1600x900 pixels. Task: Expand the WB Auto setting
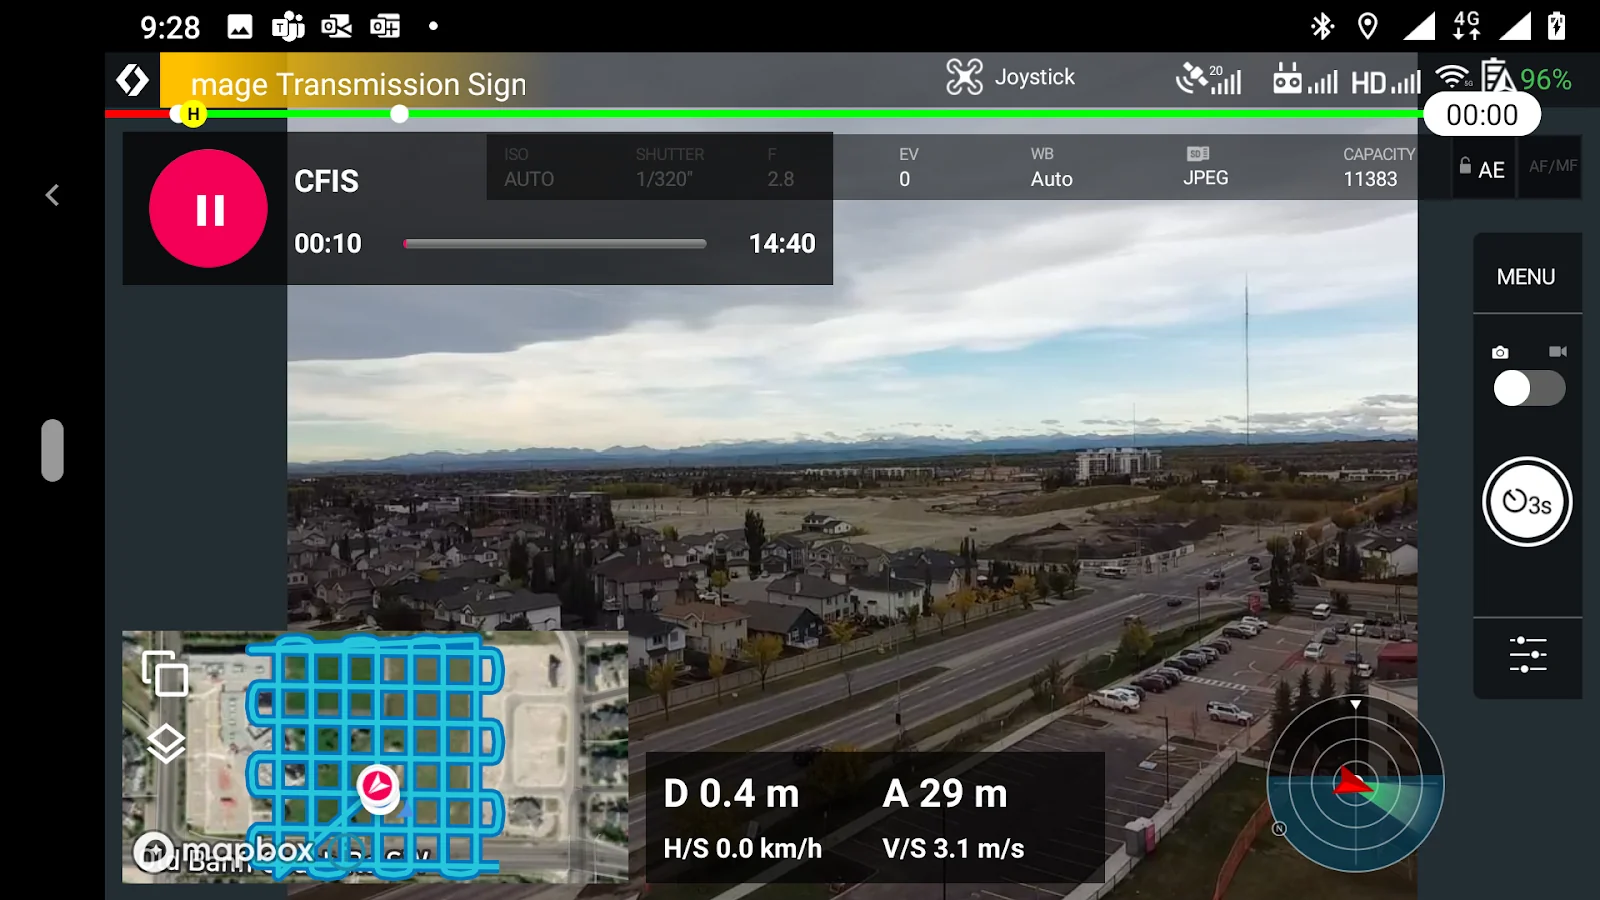point(1051,167)
